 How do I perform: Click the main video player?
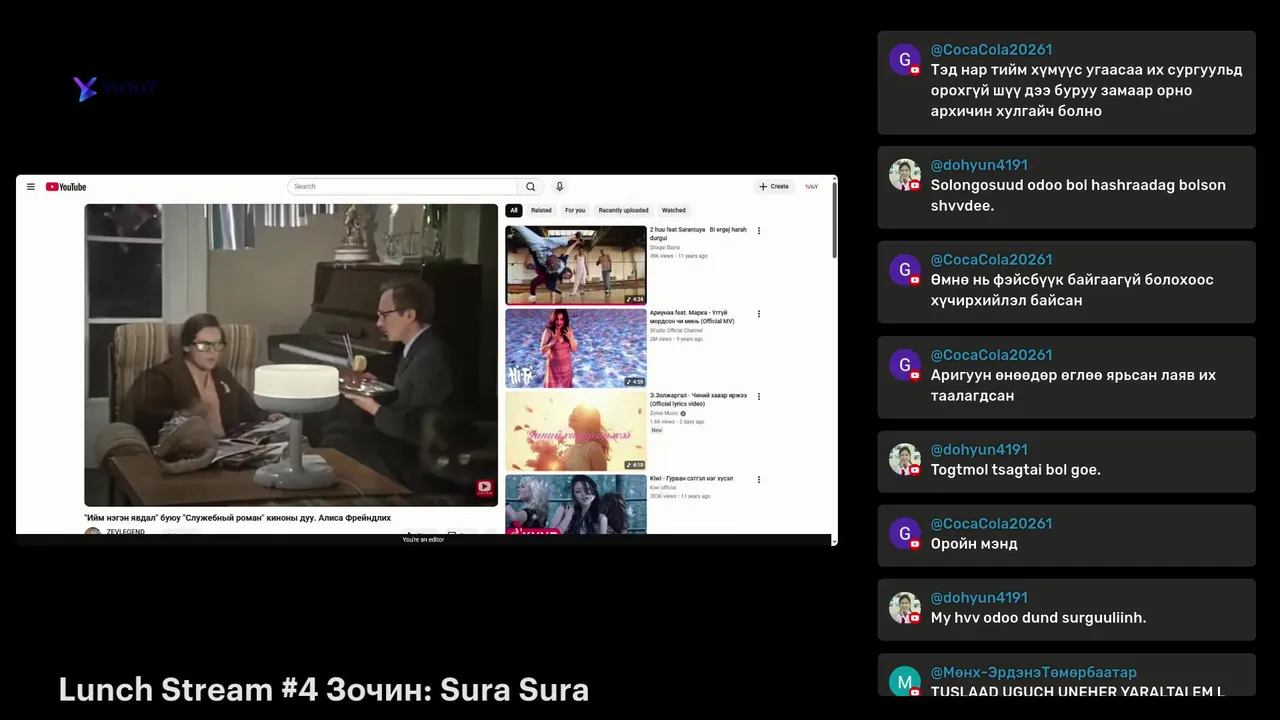[291, 355]
